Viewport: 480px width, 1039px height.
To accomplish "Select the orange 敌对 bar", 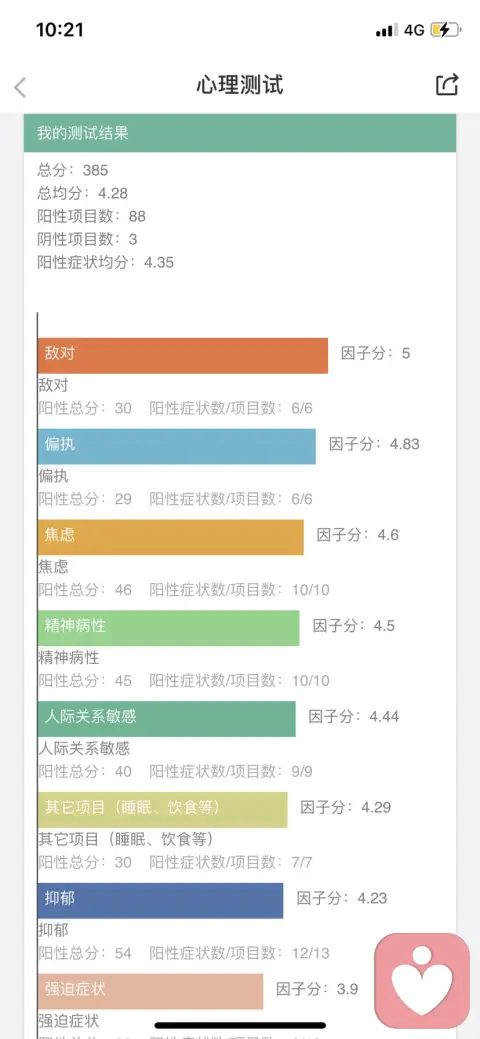I will (x=183, y=356).
